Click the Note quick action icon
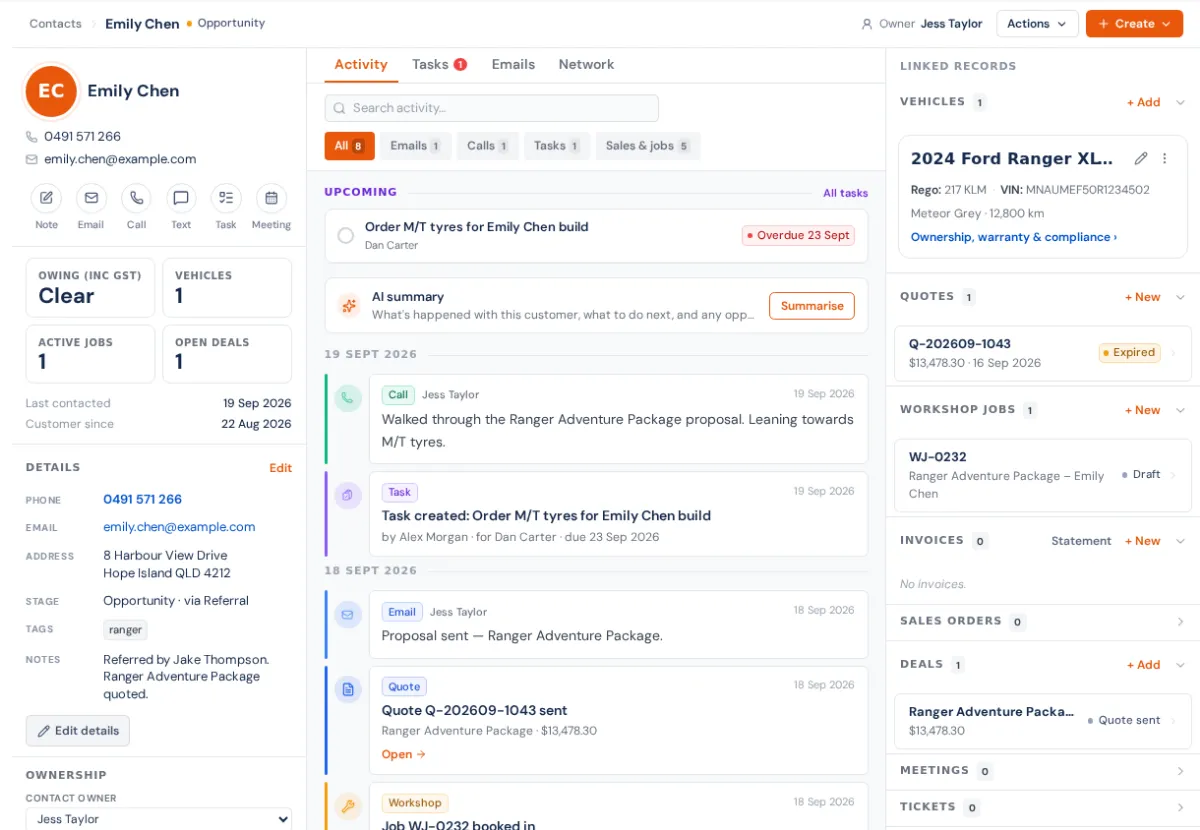 (x=46, y=198)
